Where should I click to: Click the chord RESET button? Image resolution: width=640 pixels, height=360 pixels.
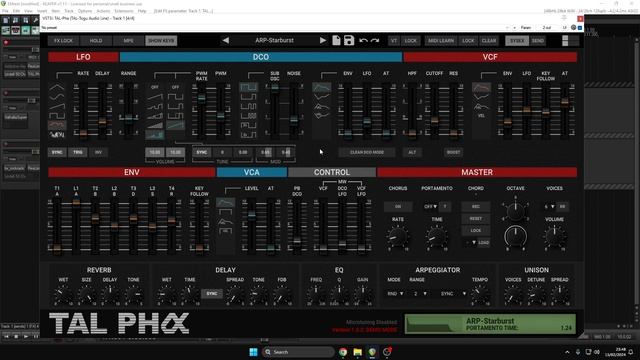476,218
